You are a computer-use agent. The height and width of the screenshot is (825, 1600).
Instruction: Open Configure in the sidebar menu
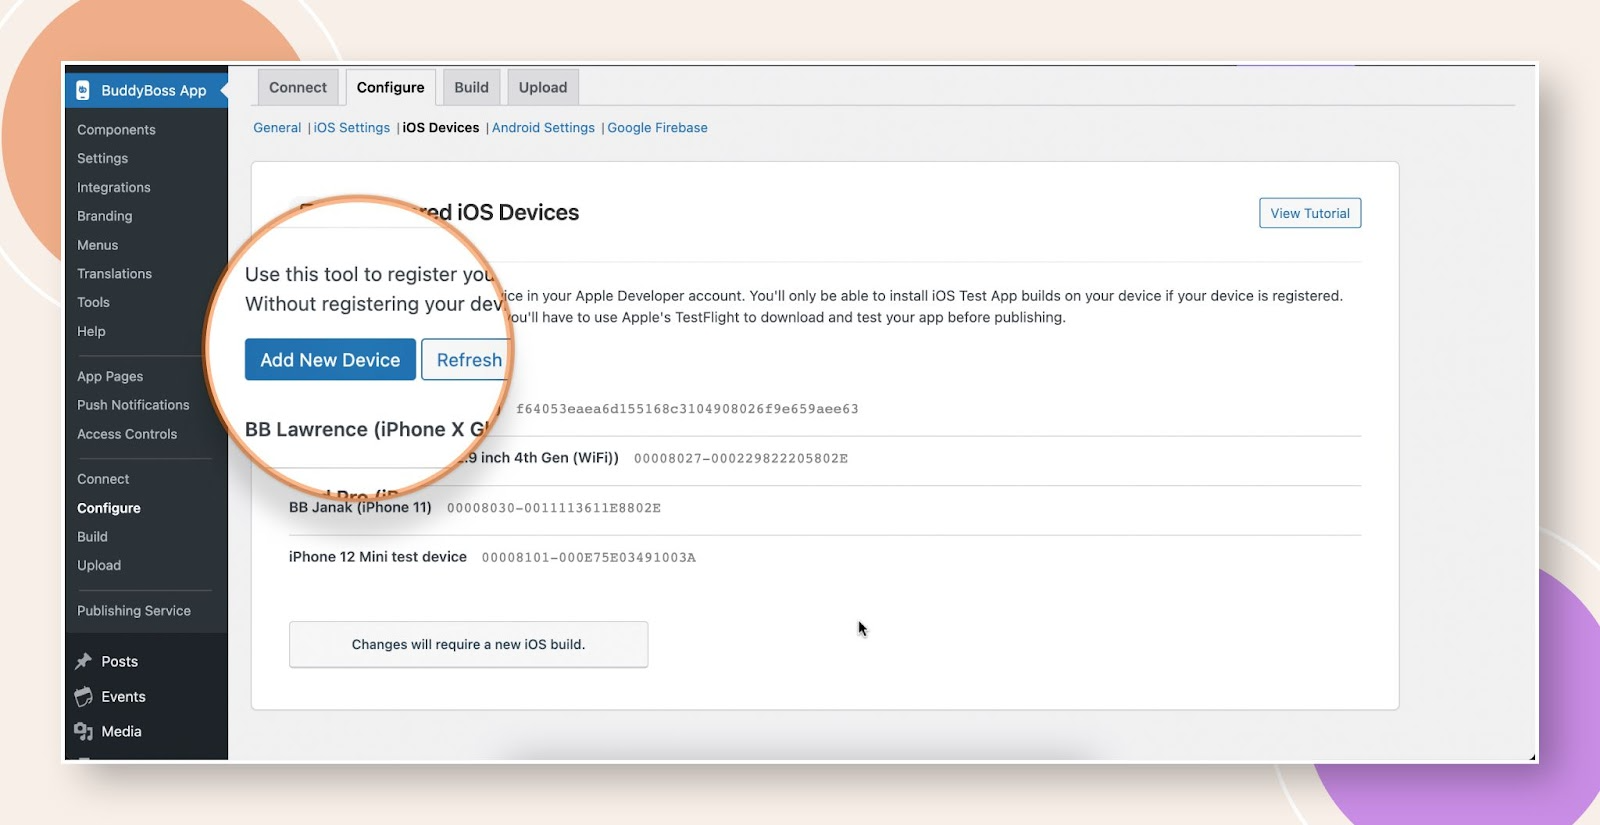[109, 508]
